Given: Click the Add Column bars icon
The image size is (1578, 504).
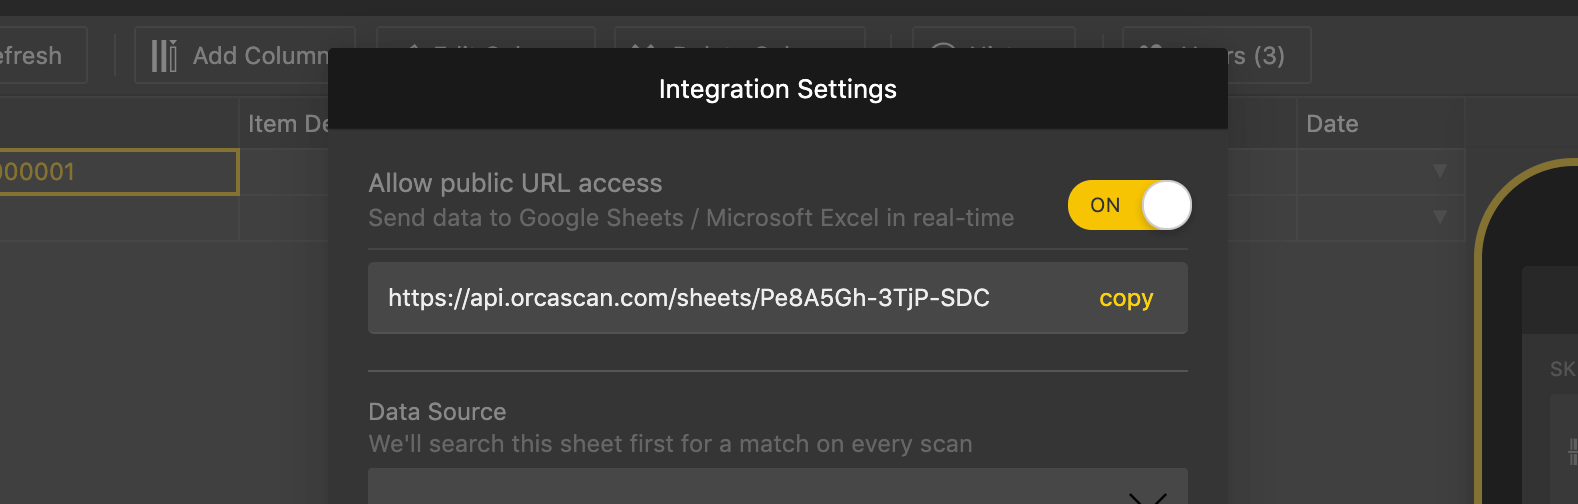Looking at the screenshot, I should [x=164, y=56].
